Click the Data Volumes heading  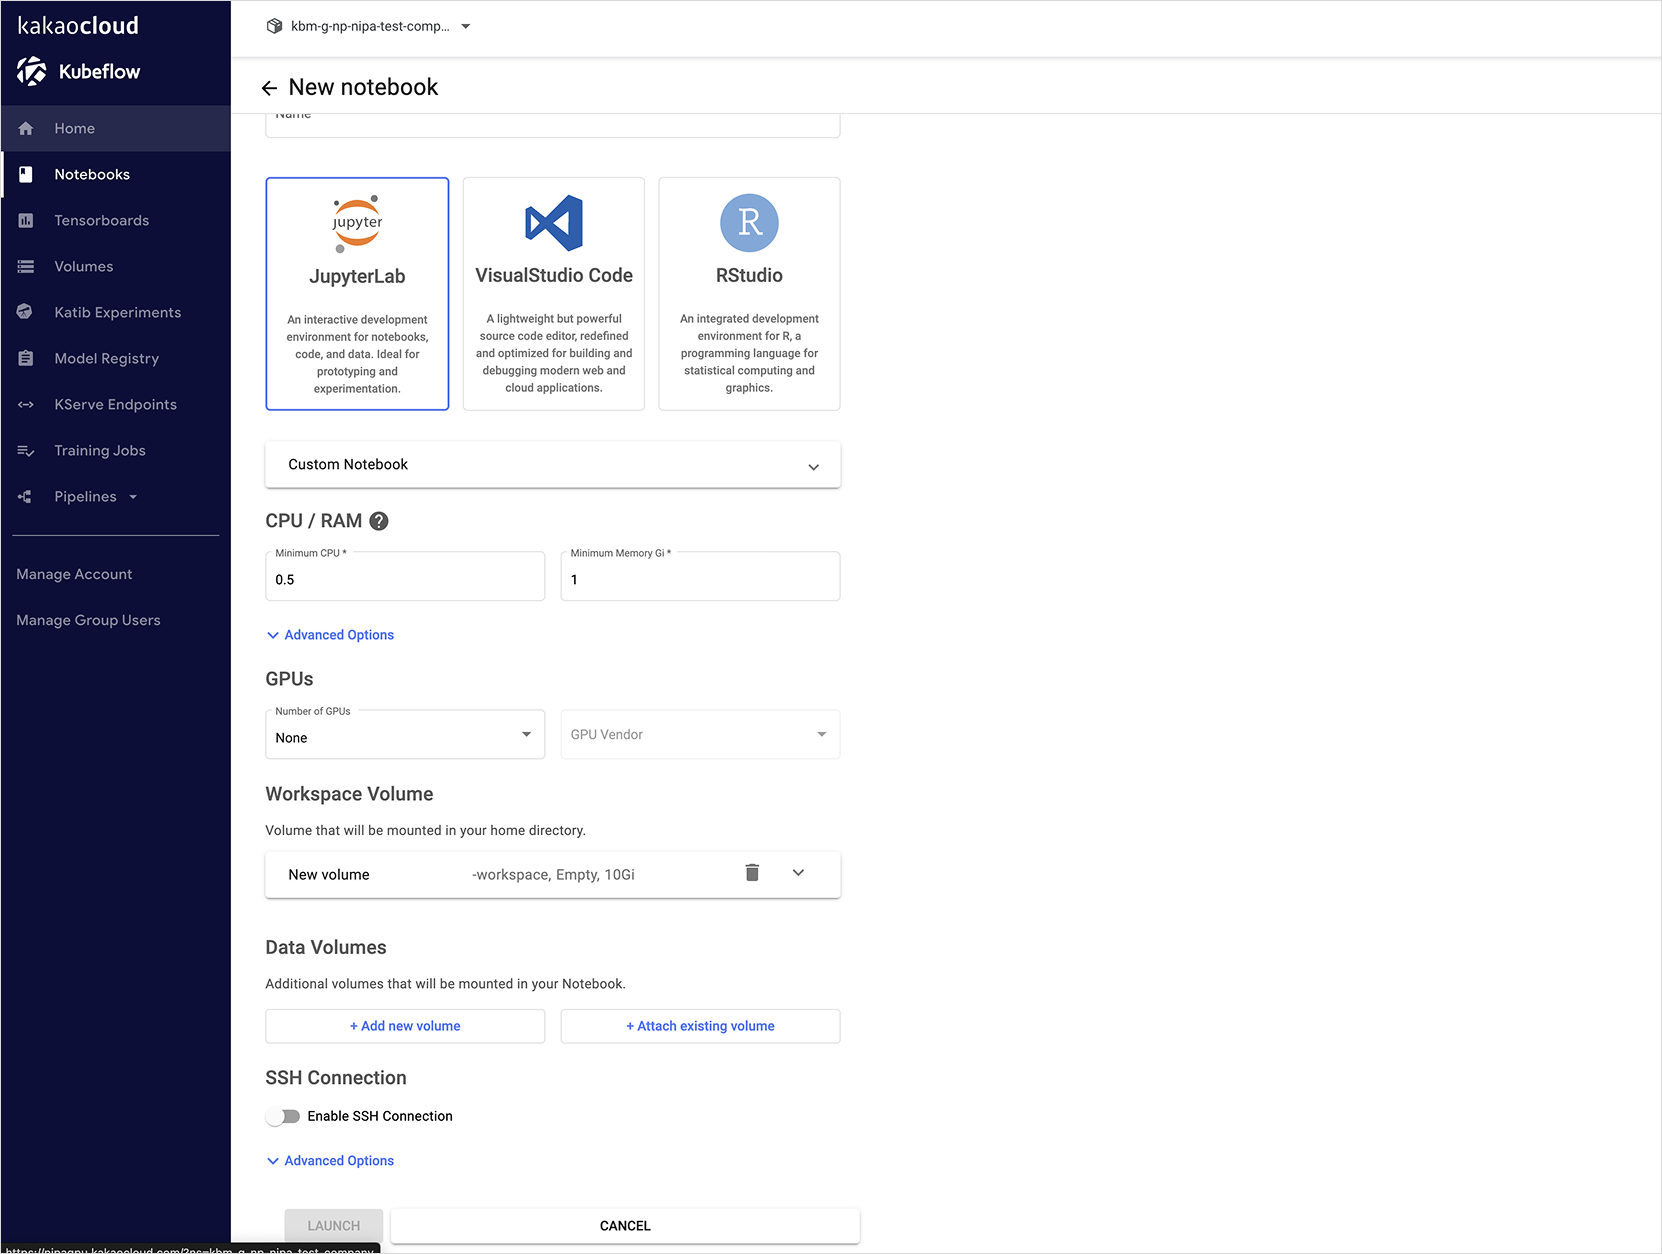click(326, 948)
